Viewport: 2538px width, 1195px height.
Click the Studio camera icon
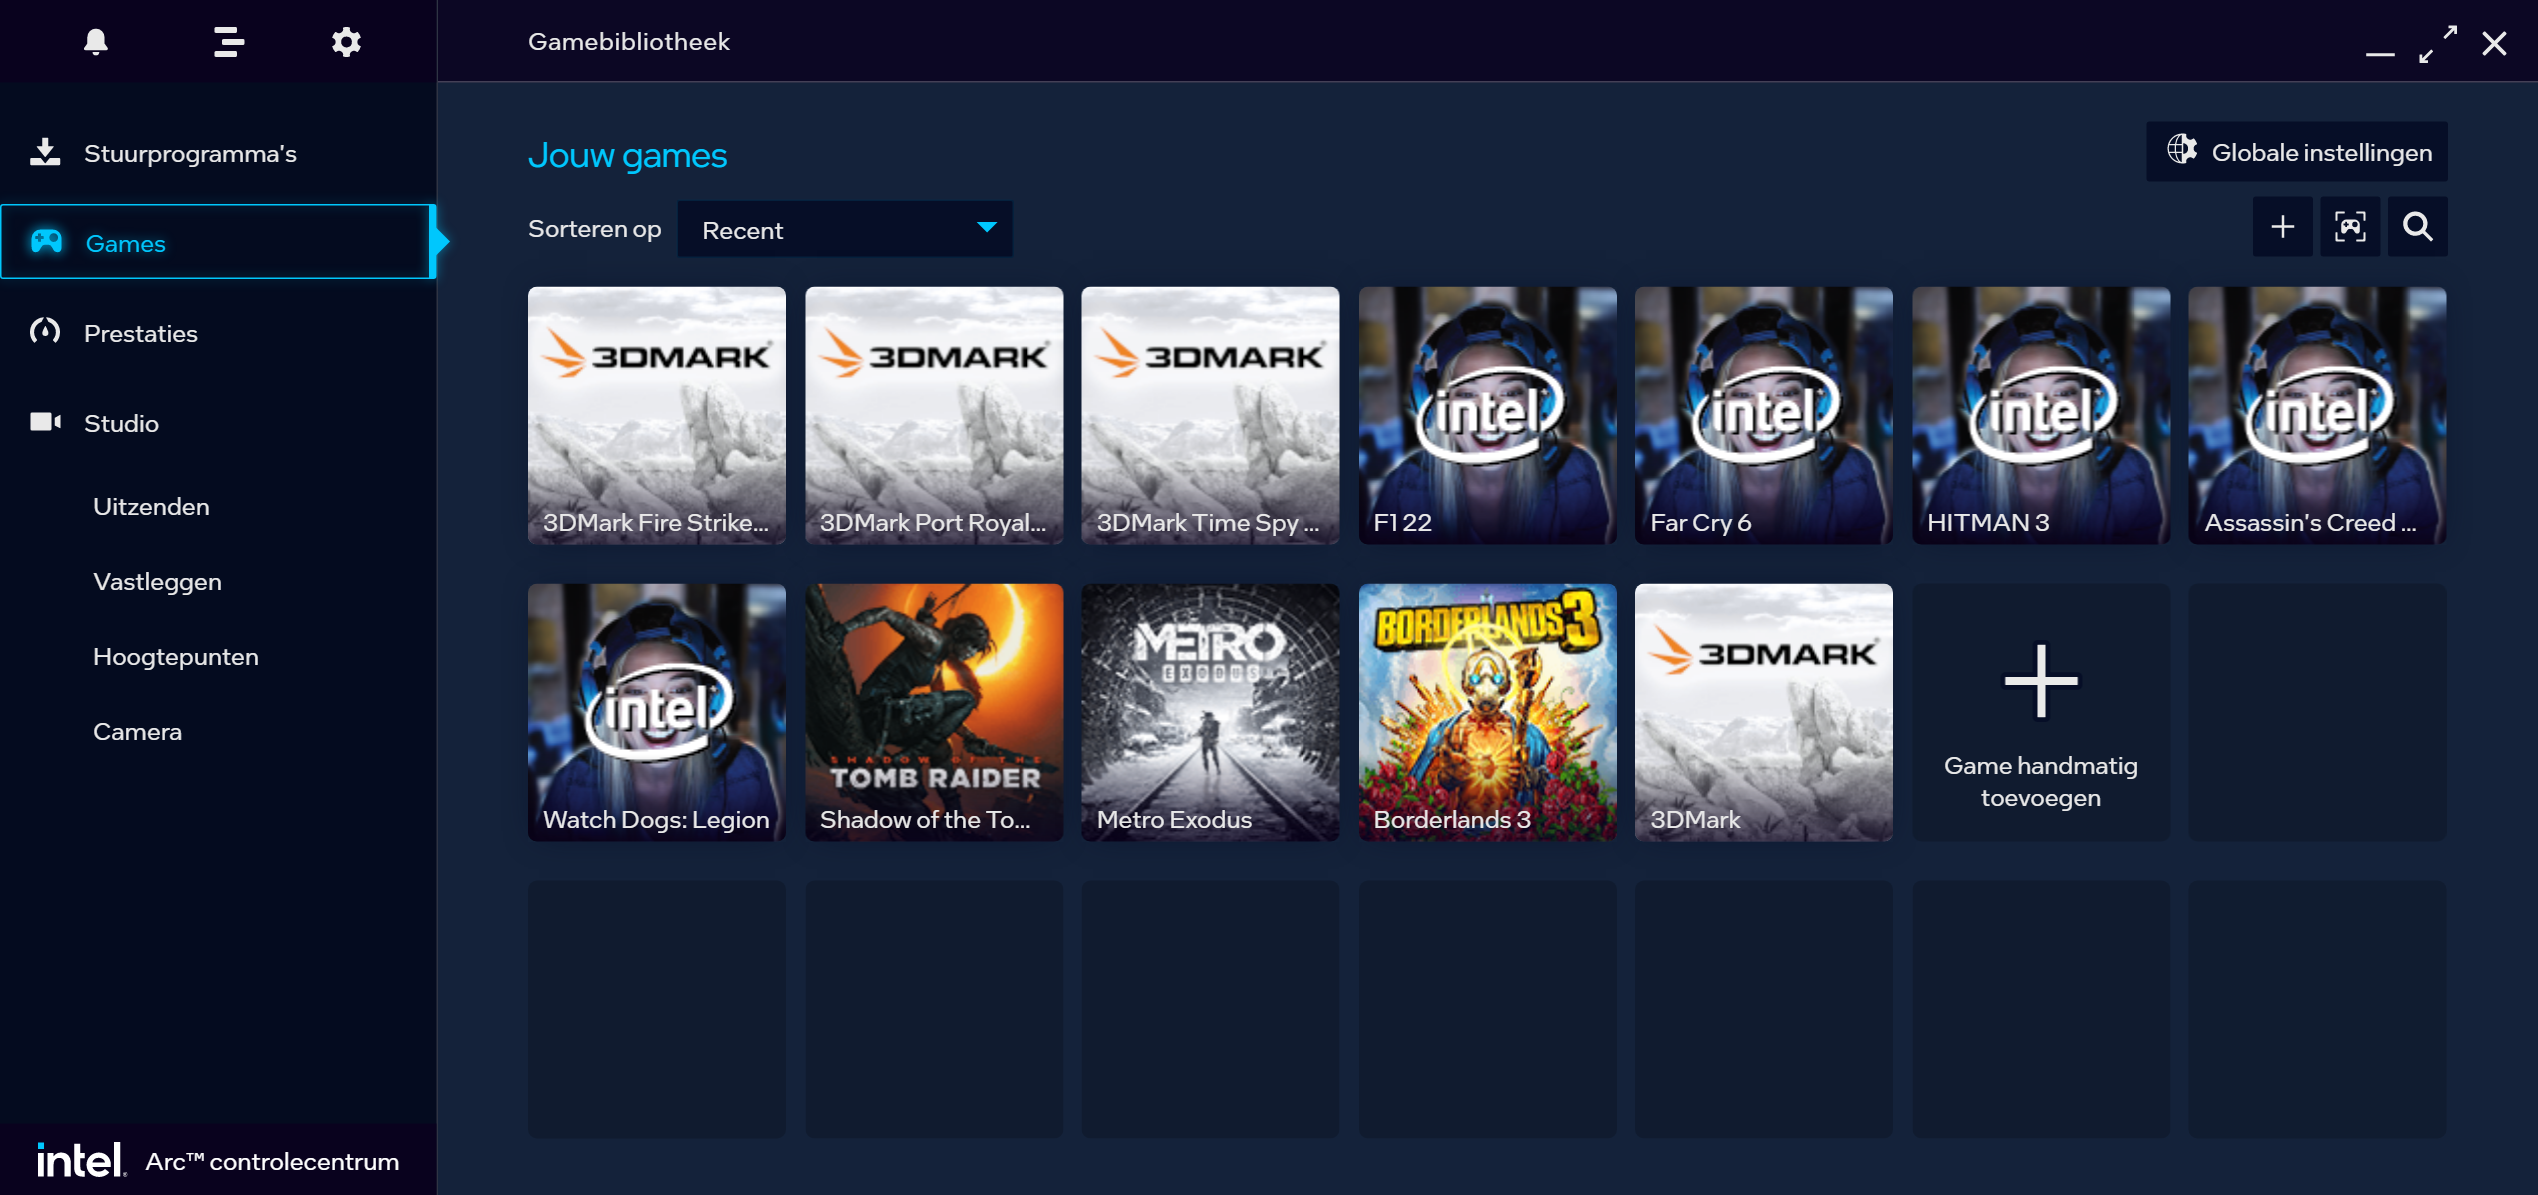pos(45,422)
